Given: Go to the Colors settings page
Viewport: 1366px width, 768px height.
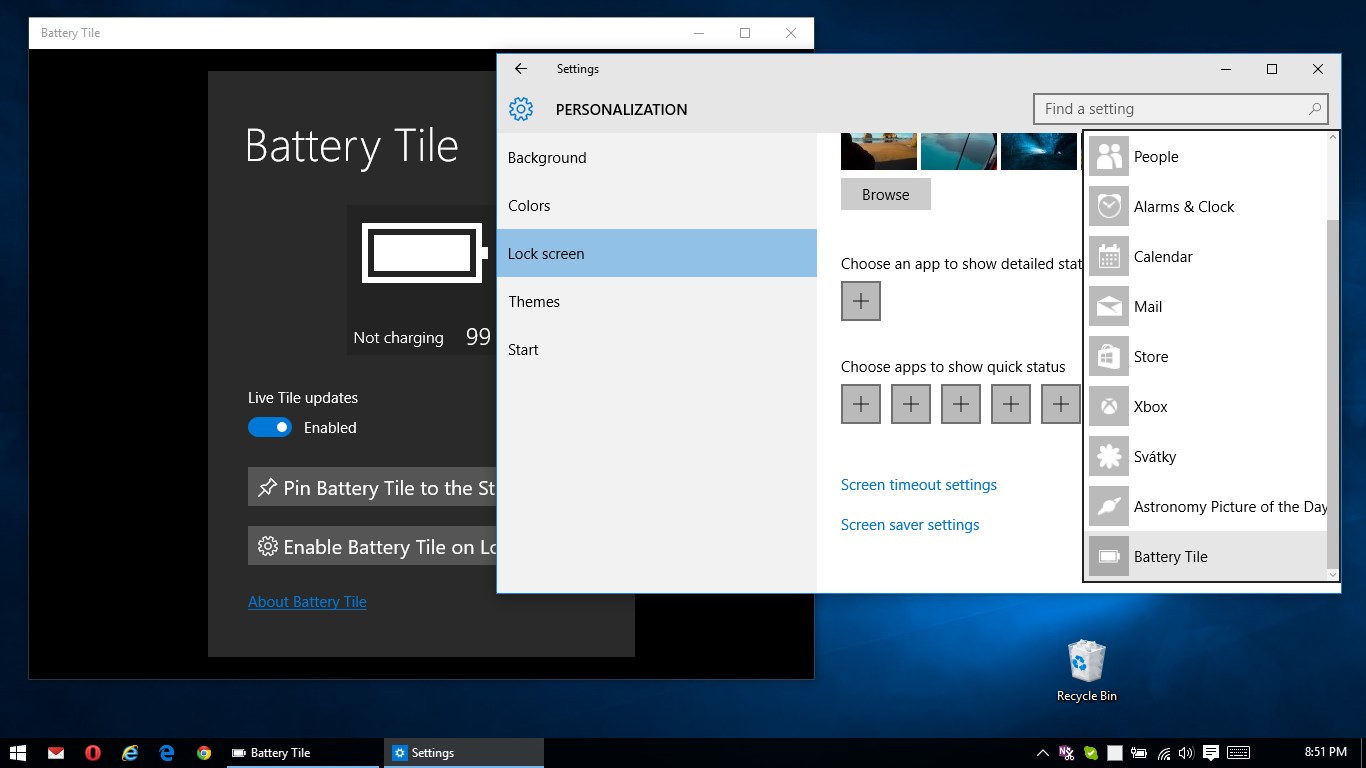Looking at the screenshot, I should point(529,206).
